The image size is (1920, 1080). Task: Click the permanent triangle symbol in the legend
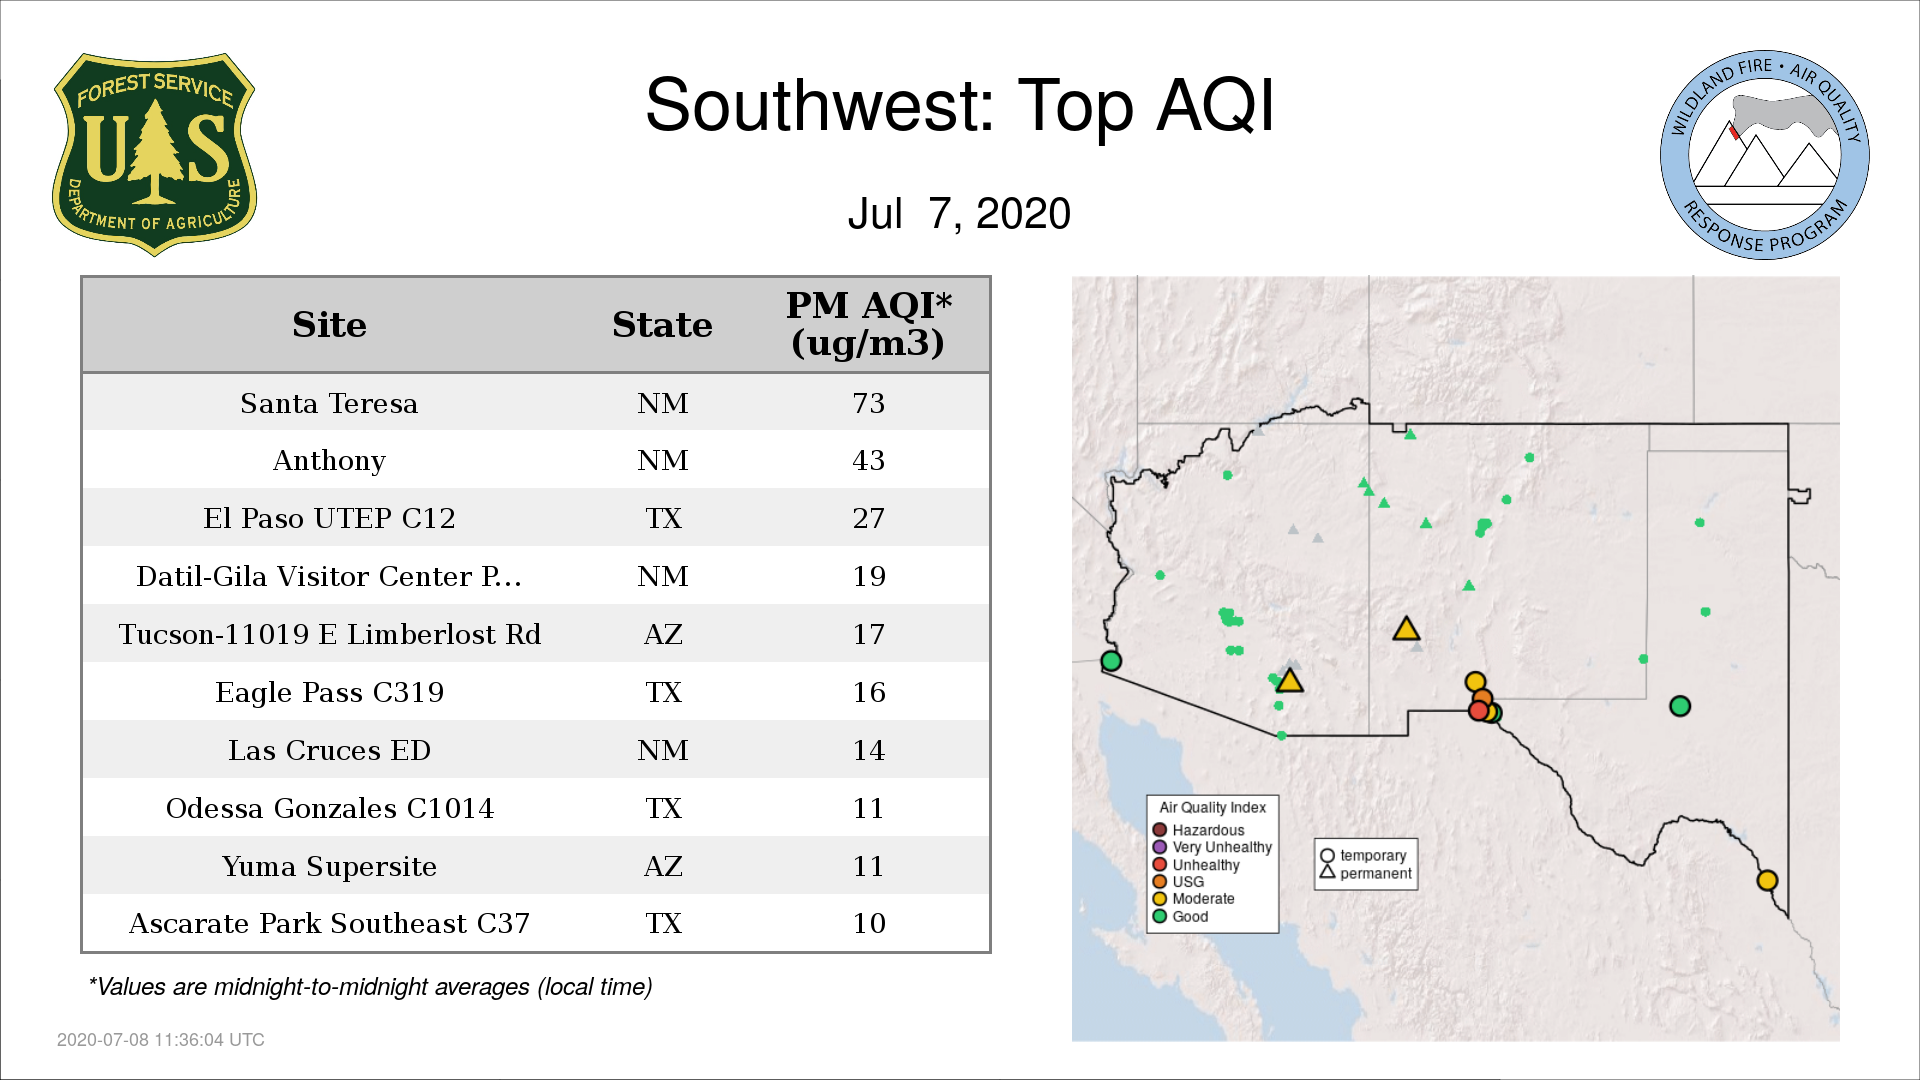point(1327,872)
